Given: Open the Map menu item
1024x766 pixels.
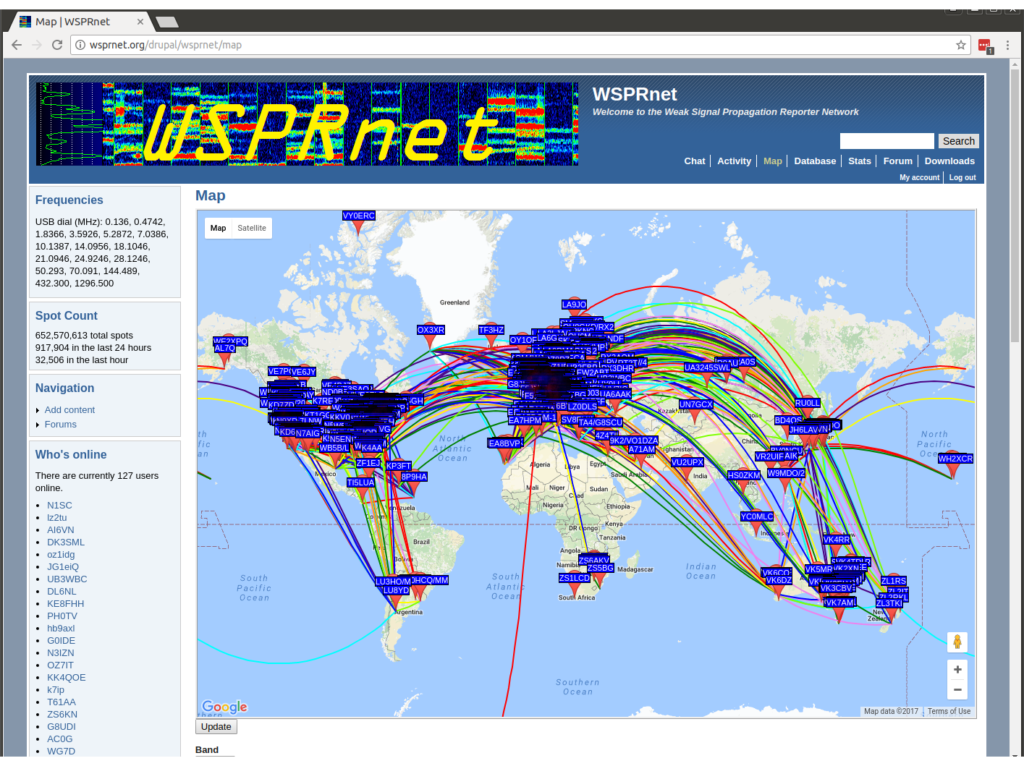Looking at the screenshot, I should click(x=773, y=161).
